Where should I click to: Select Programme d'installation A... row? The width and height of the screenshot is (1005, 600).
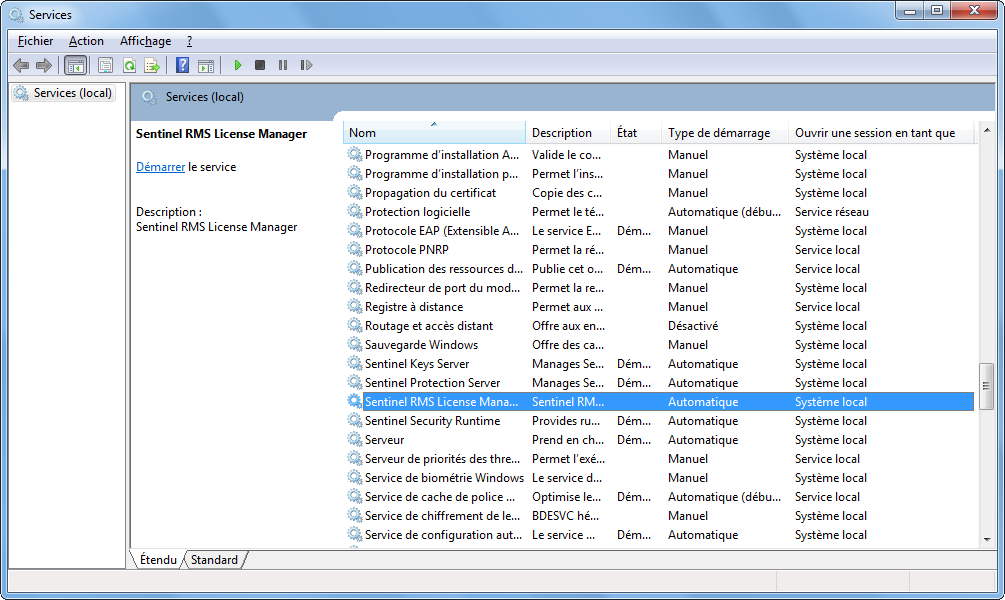660,154
